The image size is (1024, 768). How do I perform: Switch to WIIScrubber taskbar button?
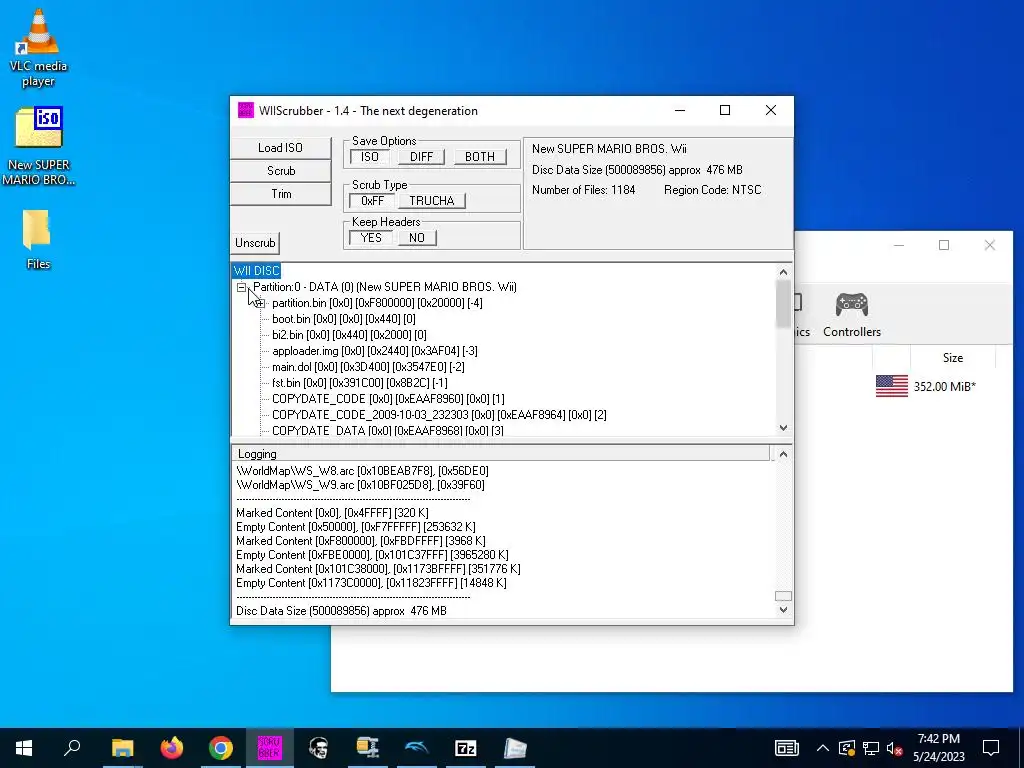point(269,748)
